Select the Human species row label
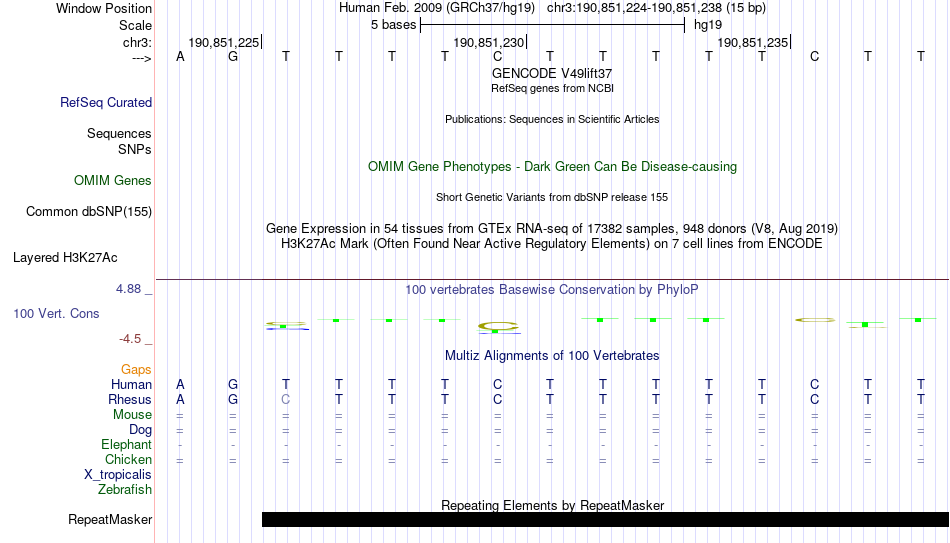950x543 pixels. pyautogui.click(x=131, y=385)
